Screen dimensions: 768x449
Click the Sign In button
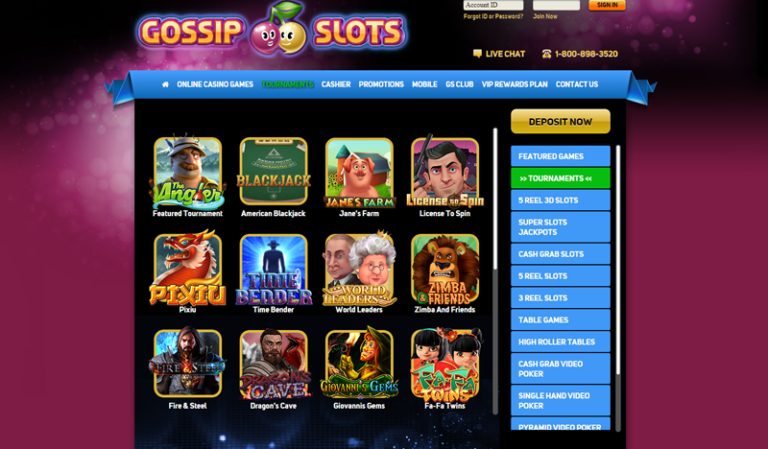click(x=607, y=5)
